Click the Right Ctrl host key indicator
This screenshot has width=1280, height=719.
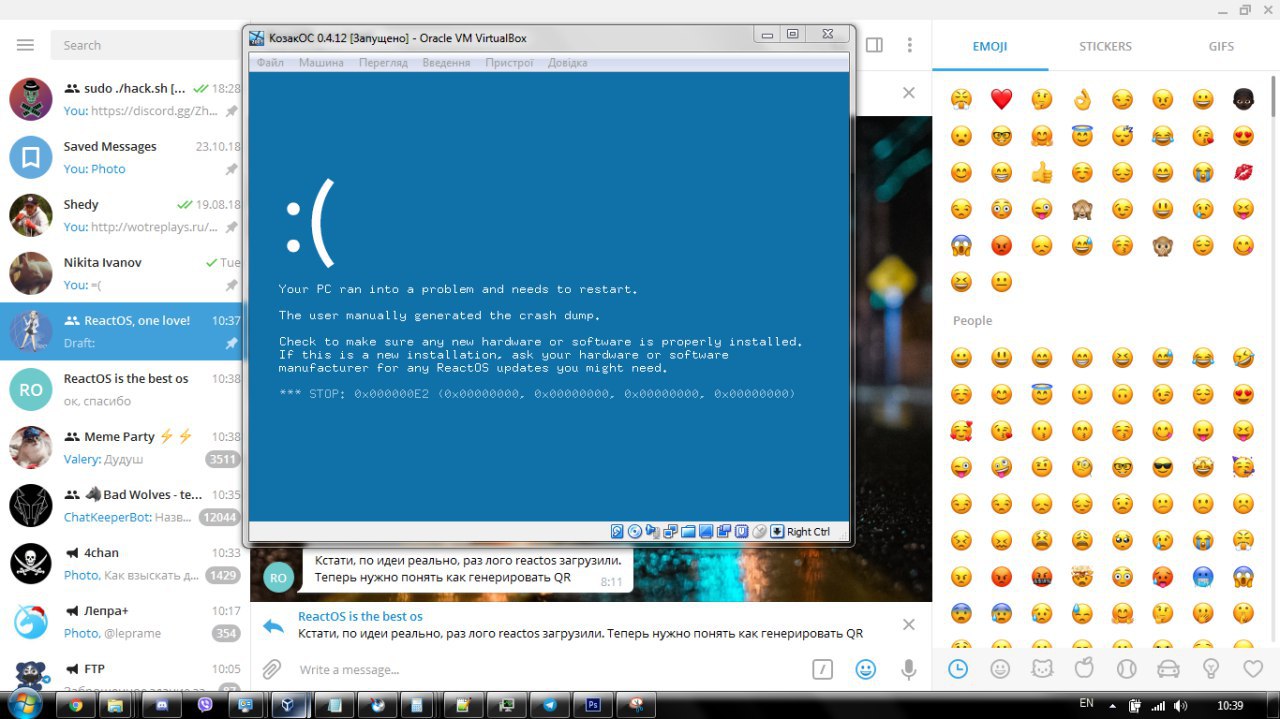808,531
